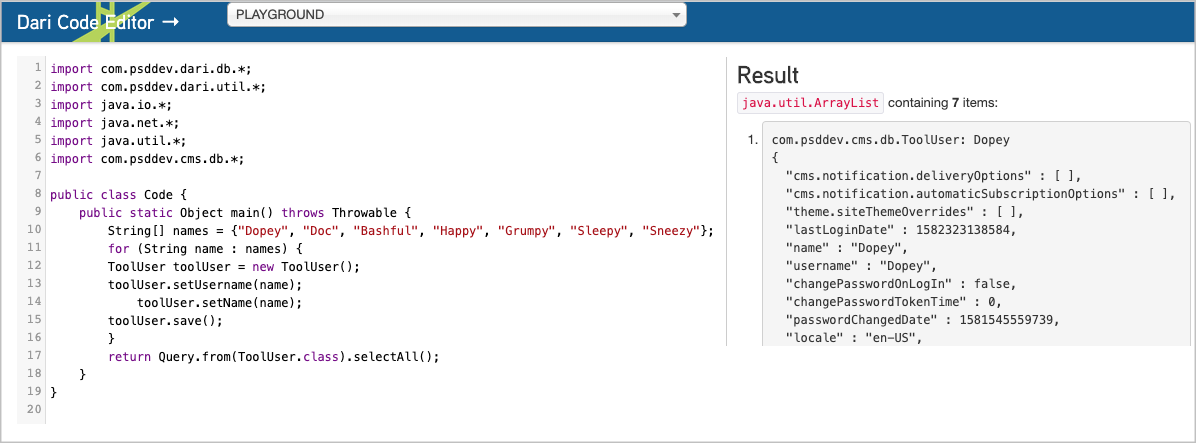The image size is (1196, 443).
Task: Click line 2 import com.psddev.dari.util
Action: click(158, 86)
